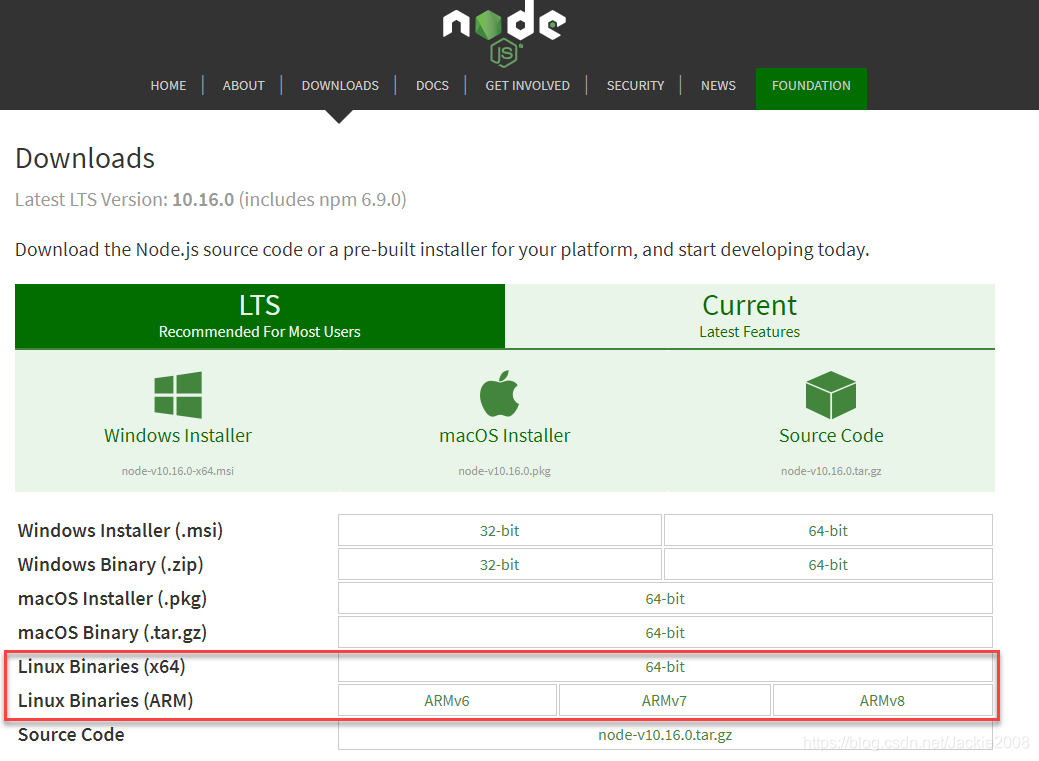This screenshot has height=761, width=1039.
Task: Download Linux Binaries ARMv6
Action: point(447,701)
